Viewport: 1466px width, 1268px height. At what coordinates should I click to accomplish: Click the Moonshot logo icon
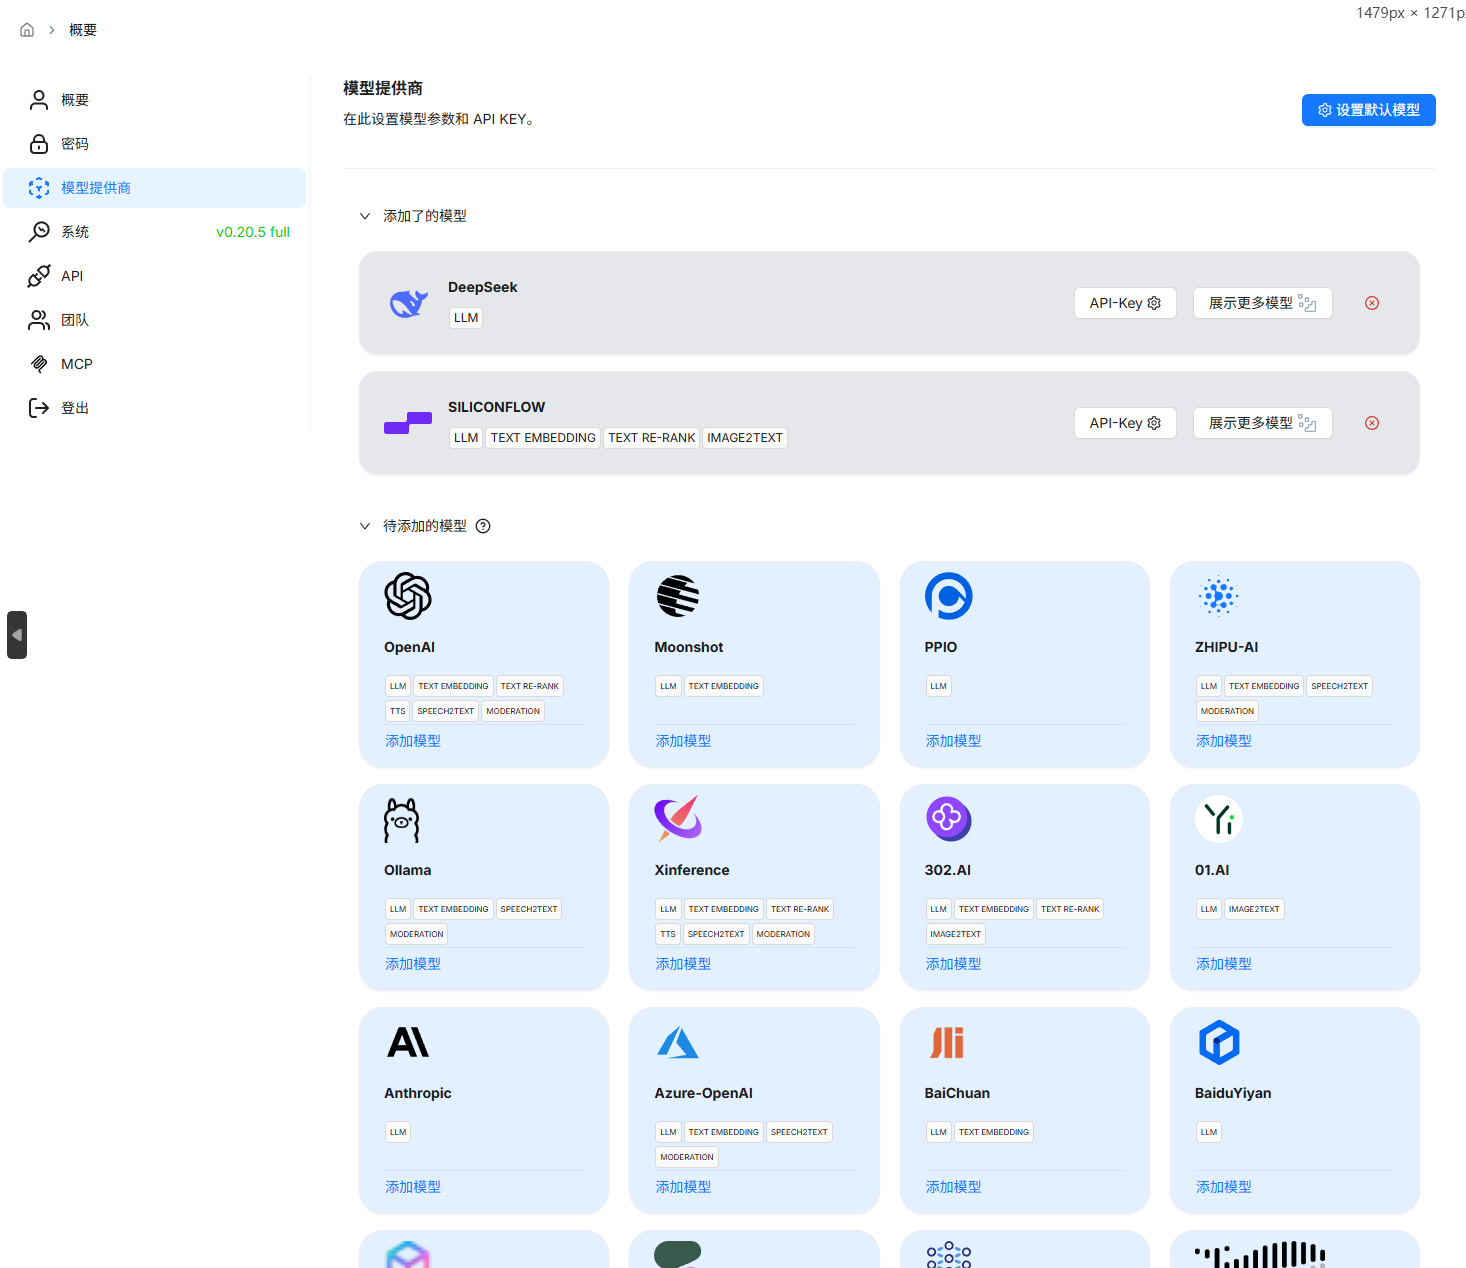point(678,596)
